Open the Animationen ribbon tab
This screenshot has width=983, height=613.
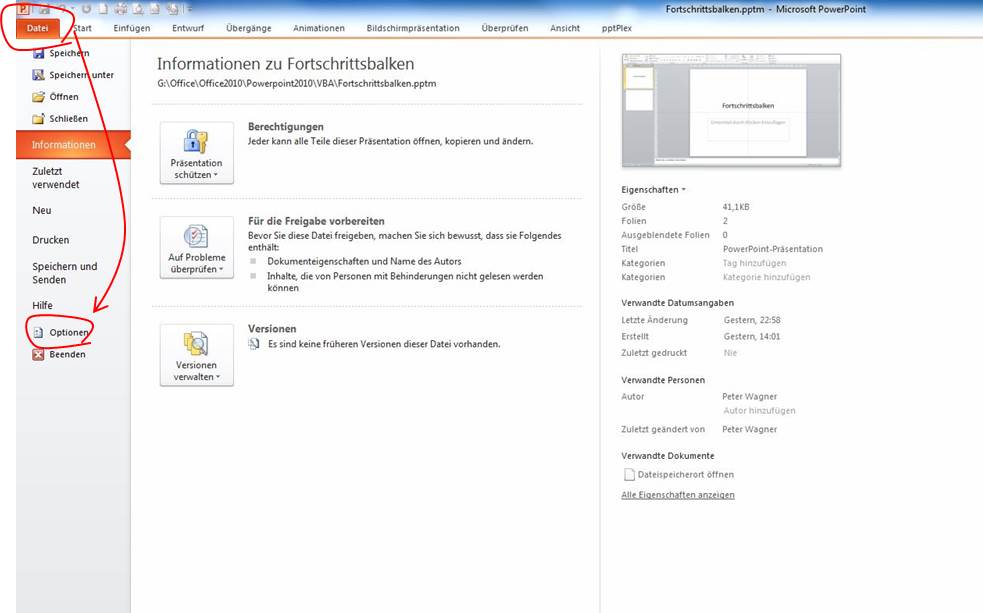tap(319, 28)
